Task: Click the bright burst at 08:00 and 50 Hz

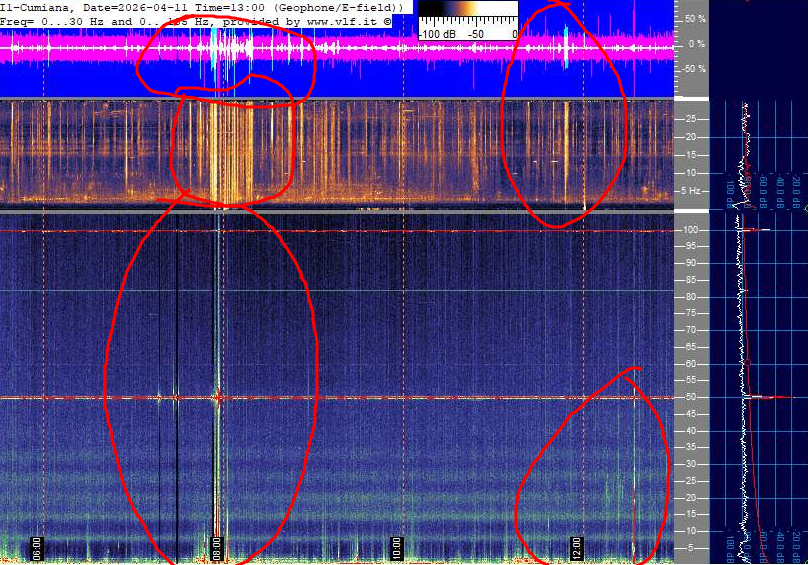Action: tap(217, 397)
